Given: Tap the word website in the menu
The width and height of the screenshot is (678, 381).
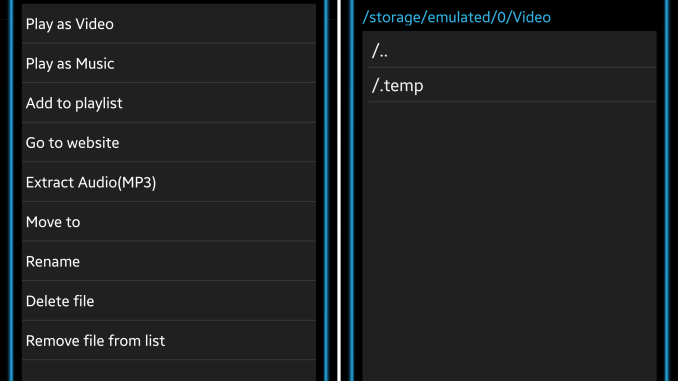Looking at the screenshot, I should click(93, 143).
